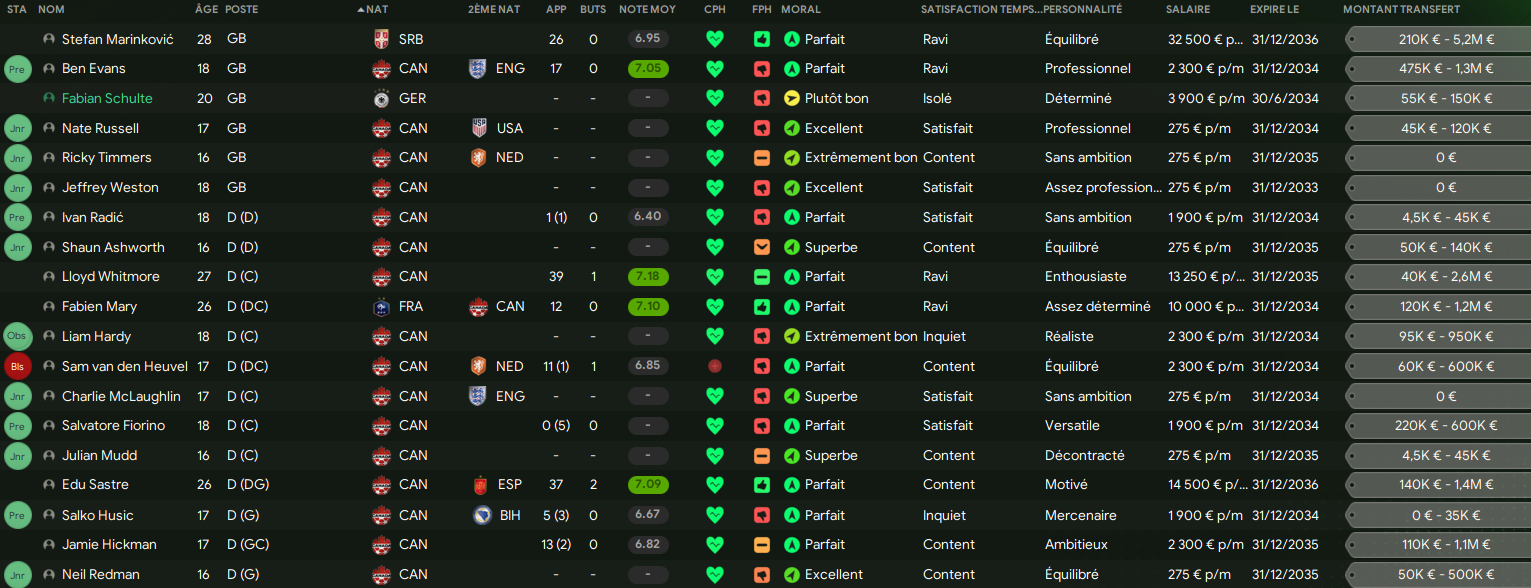Open the profile icon next to Stefan Marinković
The image size is (1531, 588).
click(49, 39)
